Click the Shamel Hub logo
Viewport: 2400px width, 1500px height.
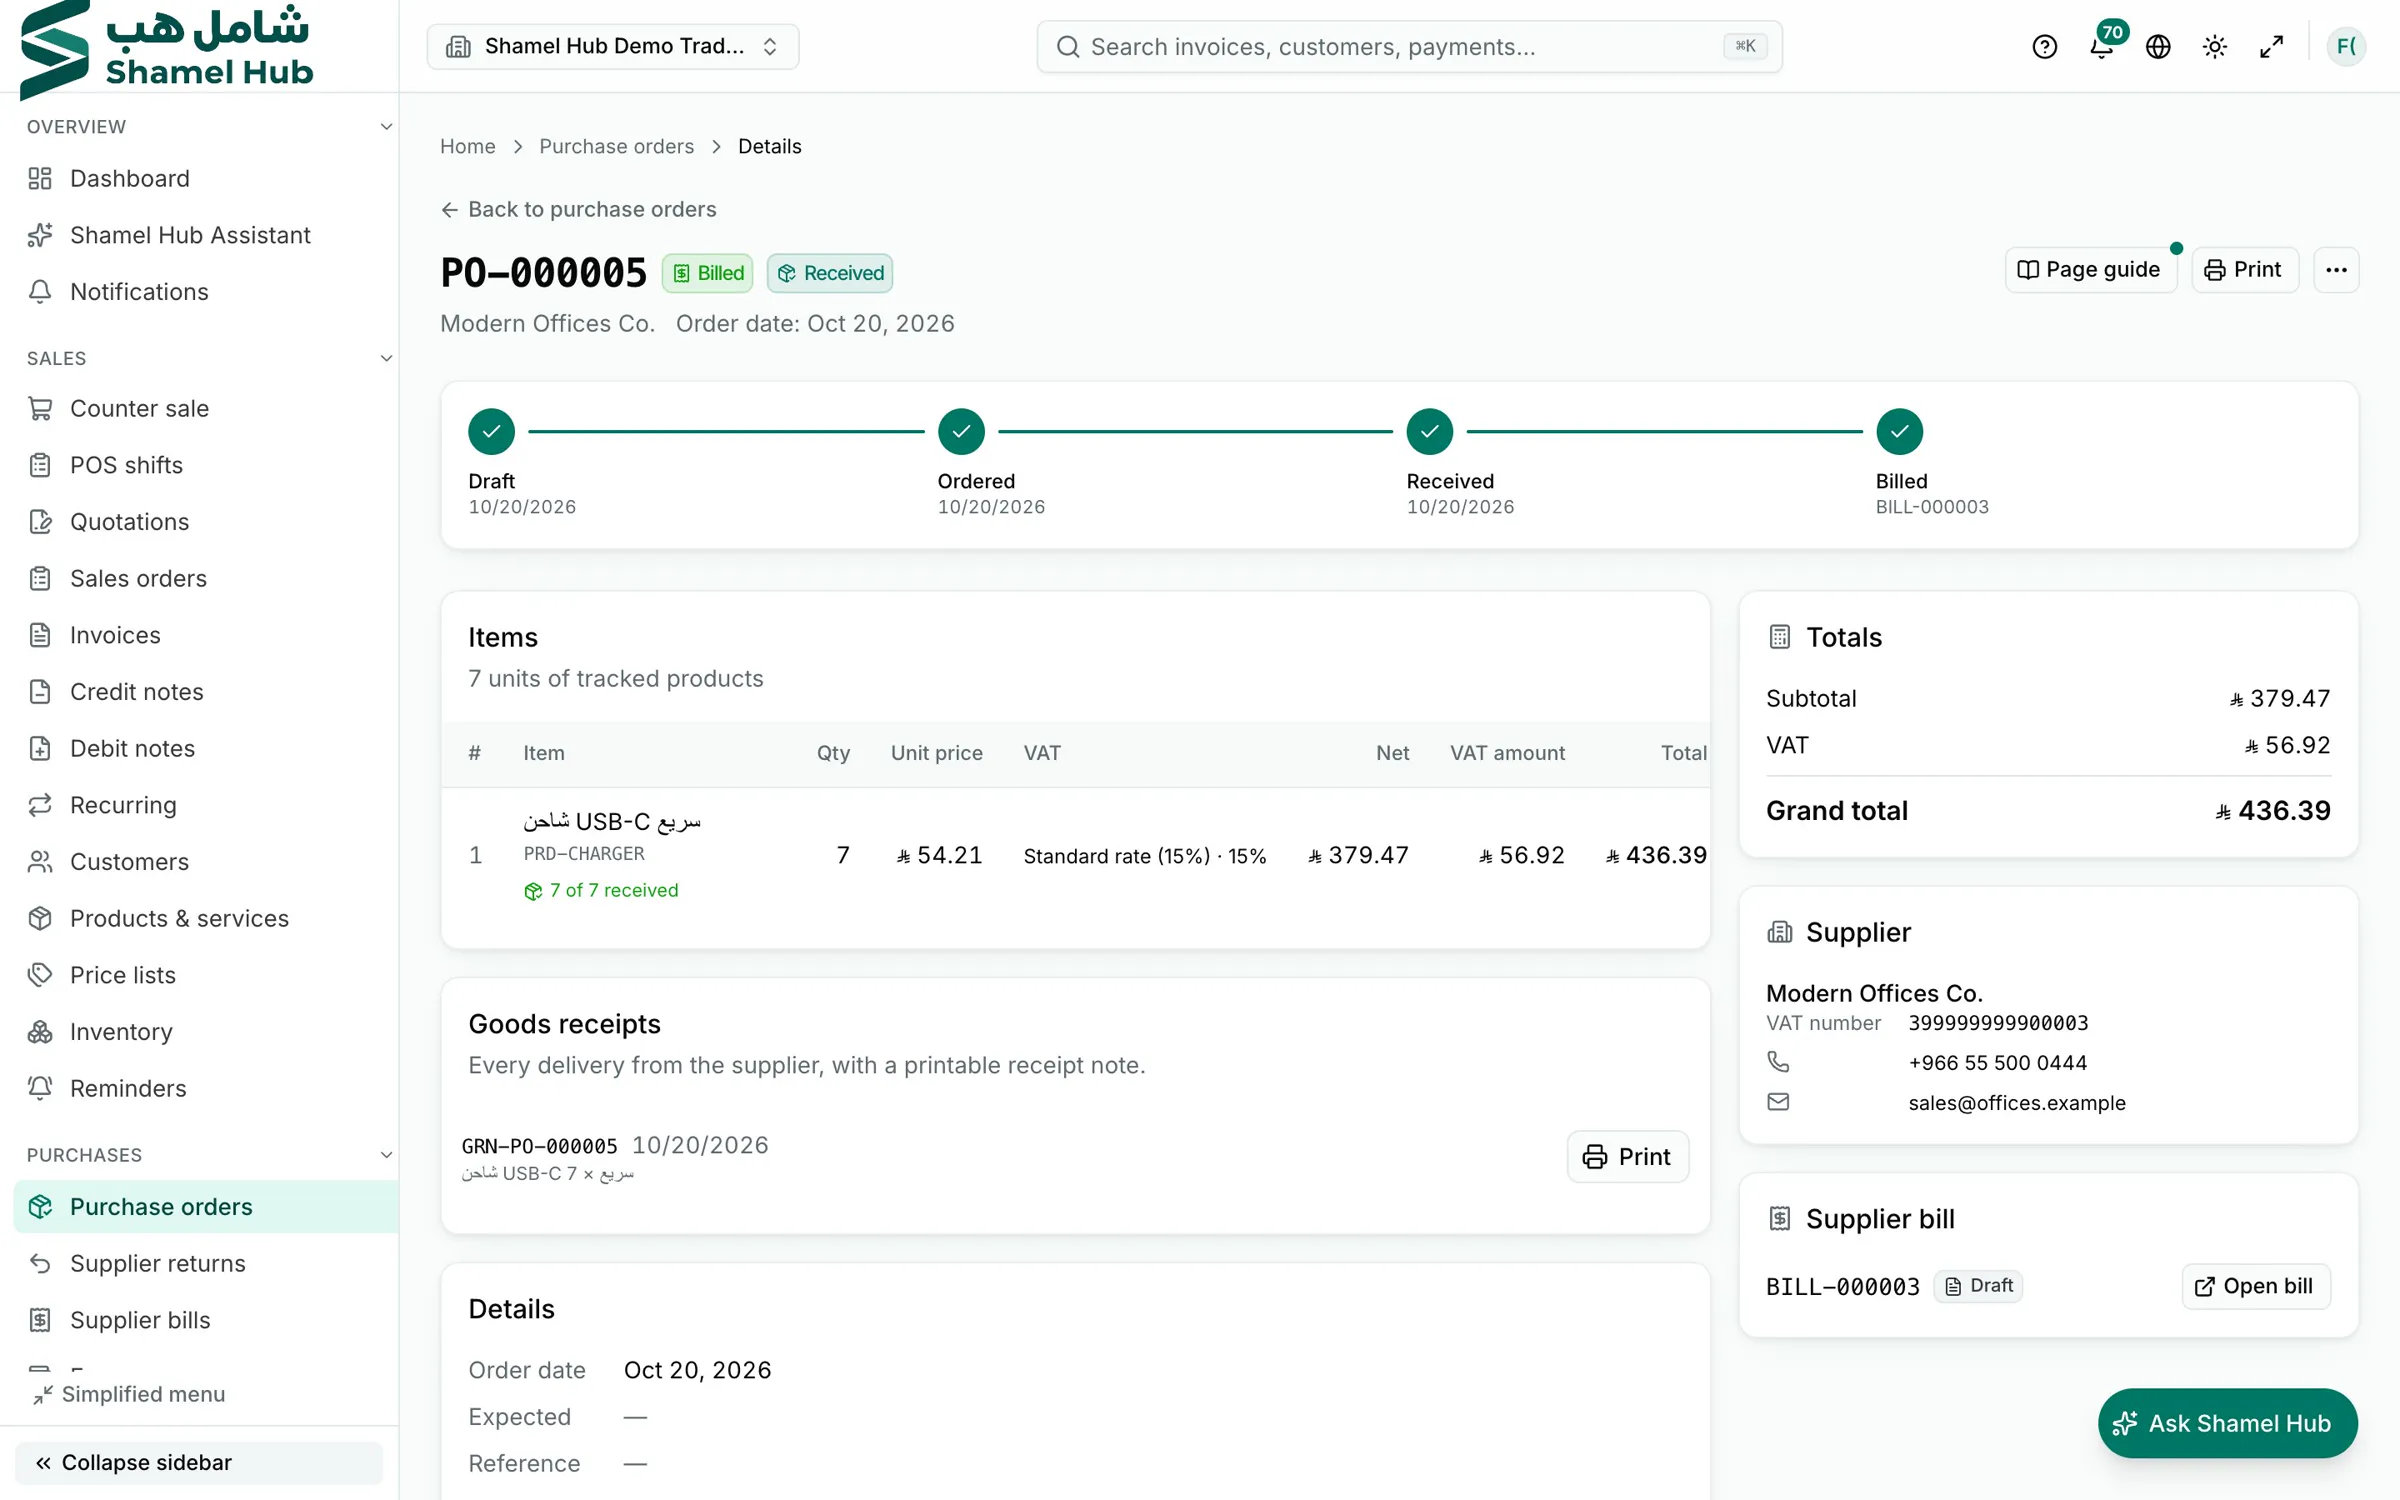pos(166,49)
